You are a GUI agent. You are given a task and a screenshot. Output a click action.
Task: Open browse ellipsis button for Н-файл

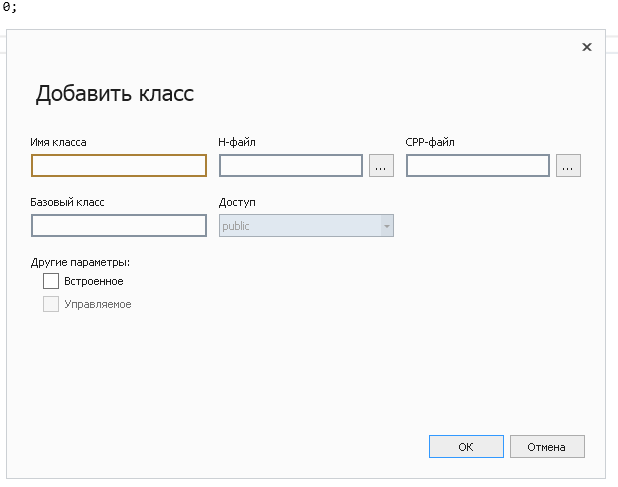381,165
